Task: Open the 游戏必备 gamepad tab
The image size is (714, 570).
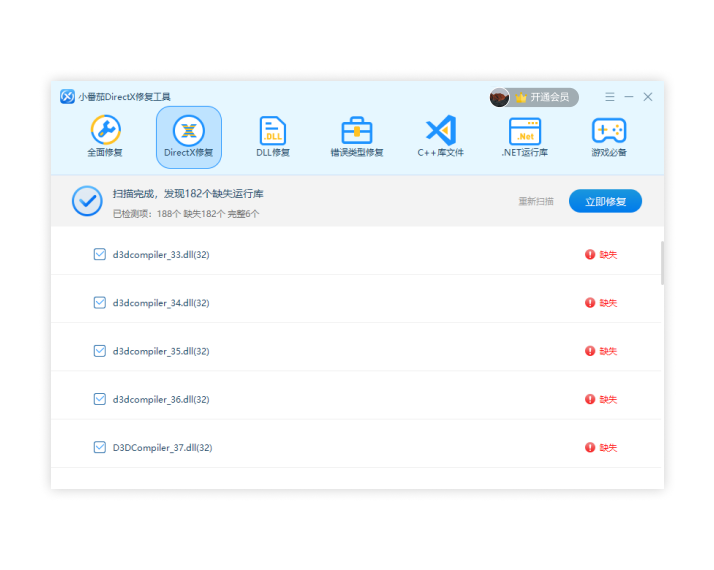Action: click(x=609, y=137)
